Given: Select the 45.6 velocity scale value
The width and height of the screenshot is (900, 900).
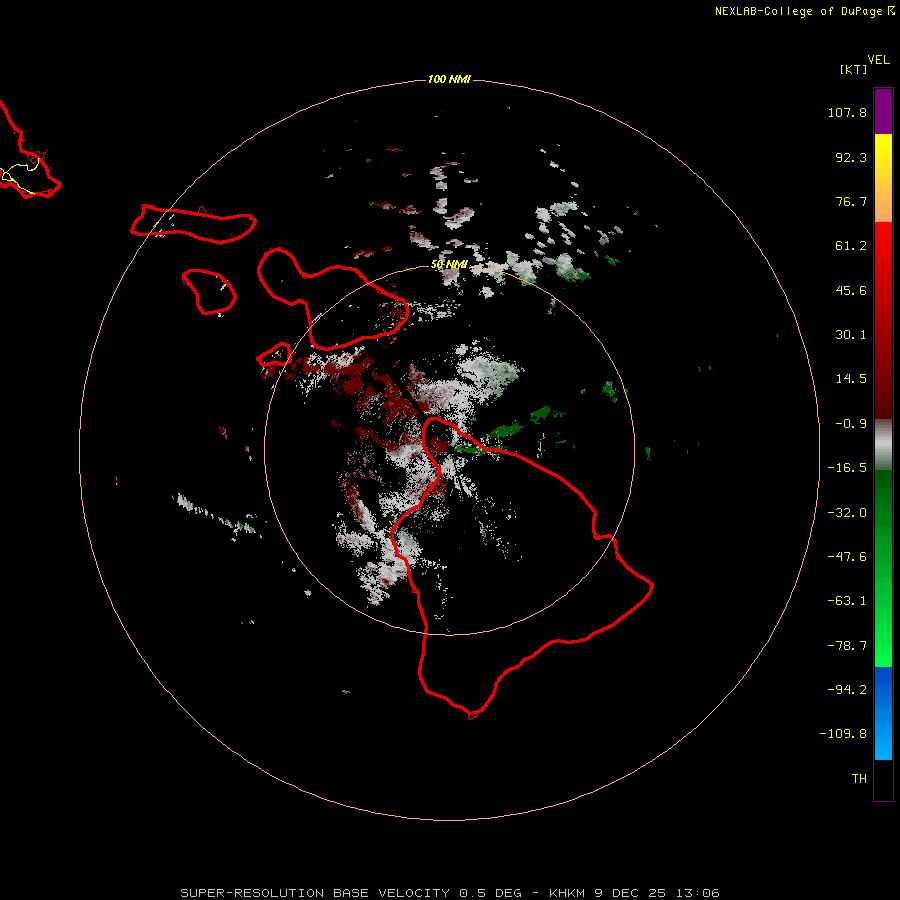Looking at the screenshot, I should tap(851, 290).
